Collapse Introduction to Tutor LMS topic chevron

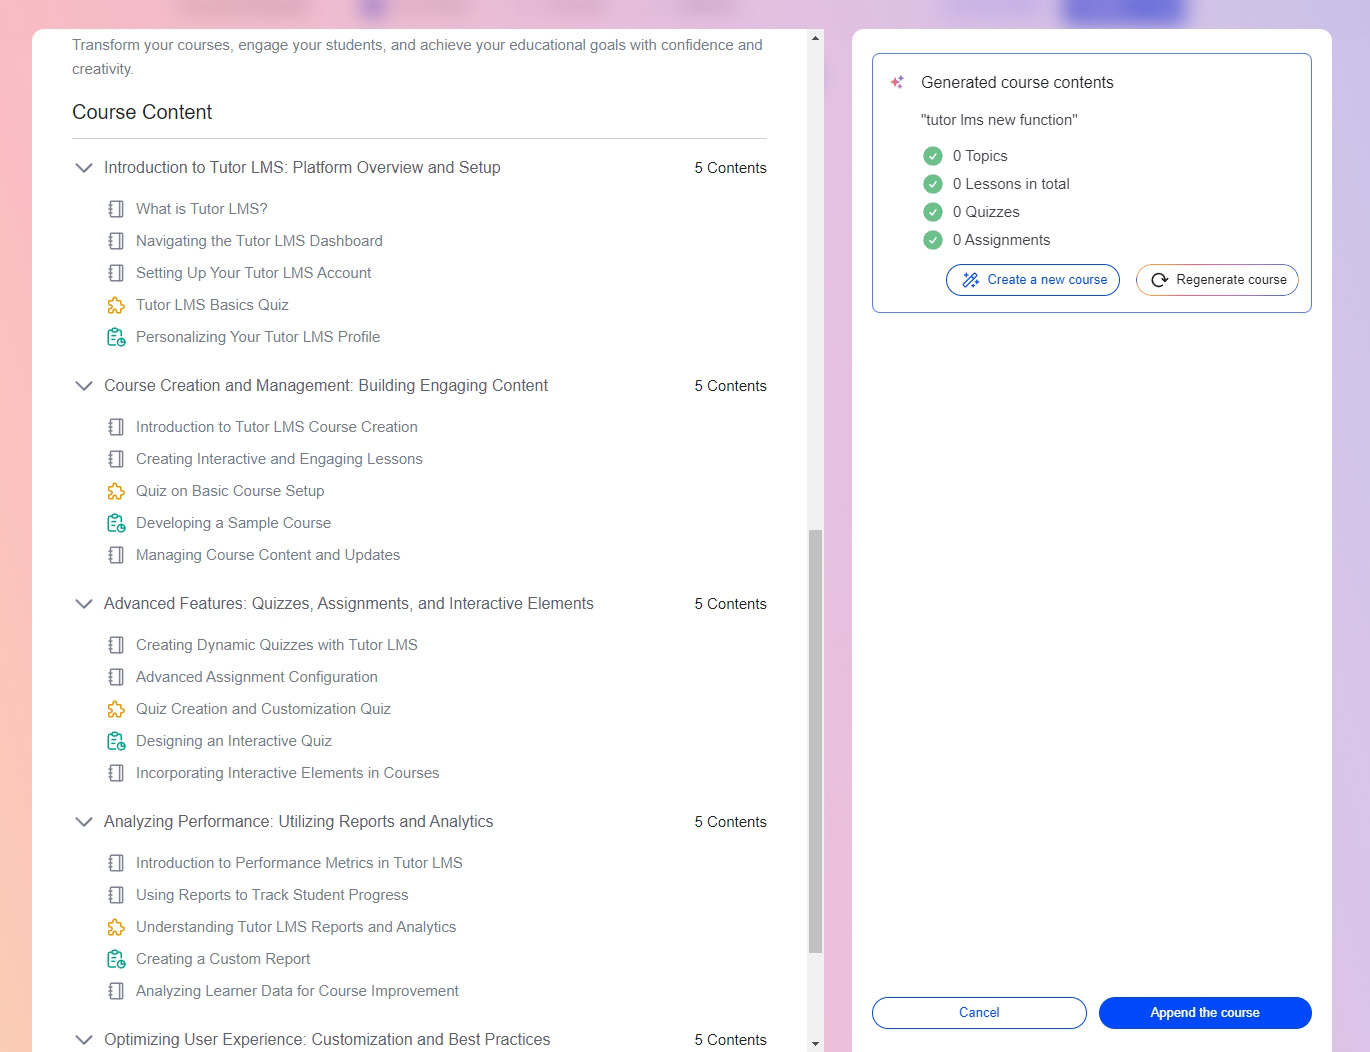click(x=84, y=168)
